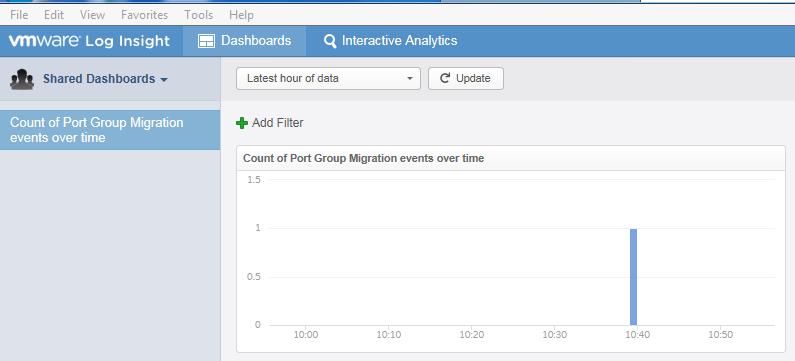Click the Add Filter link
The width and height of the screenshot is (795, 361).
[x=277, y=123]
